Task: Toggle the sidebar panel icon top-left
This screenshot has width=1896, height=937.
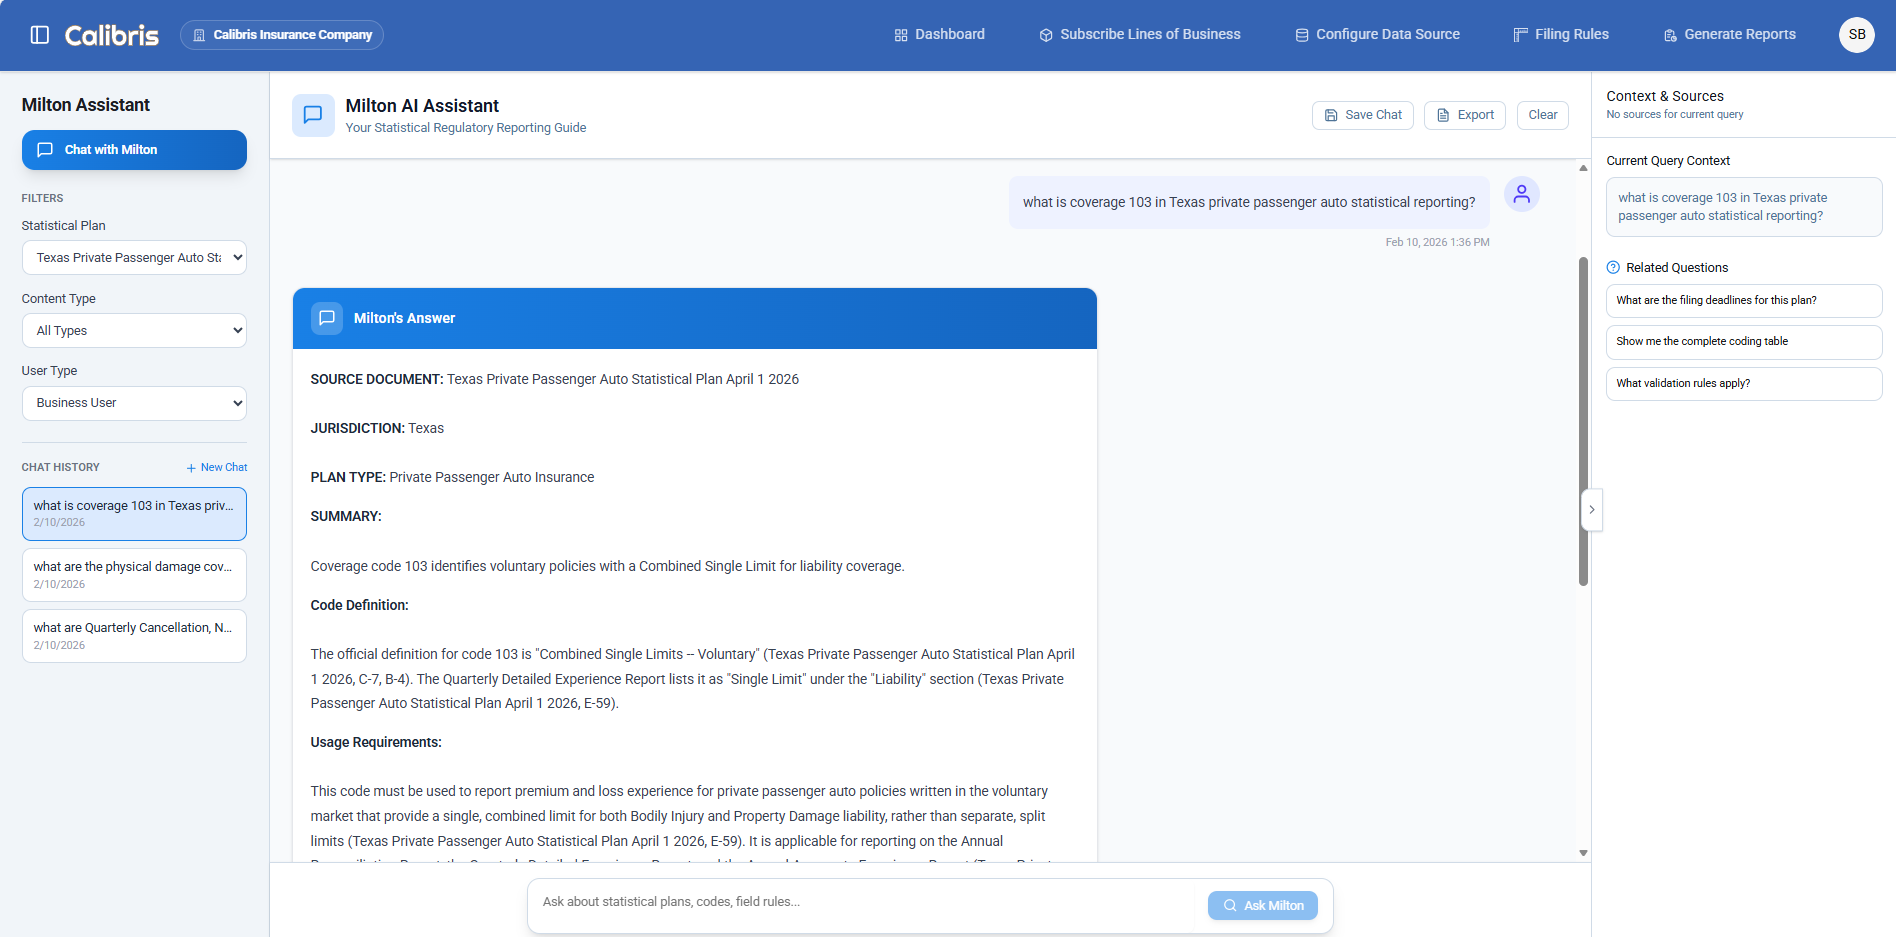Action: point(40,33)
